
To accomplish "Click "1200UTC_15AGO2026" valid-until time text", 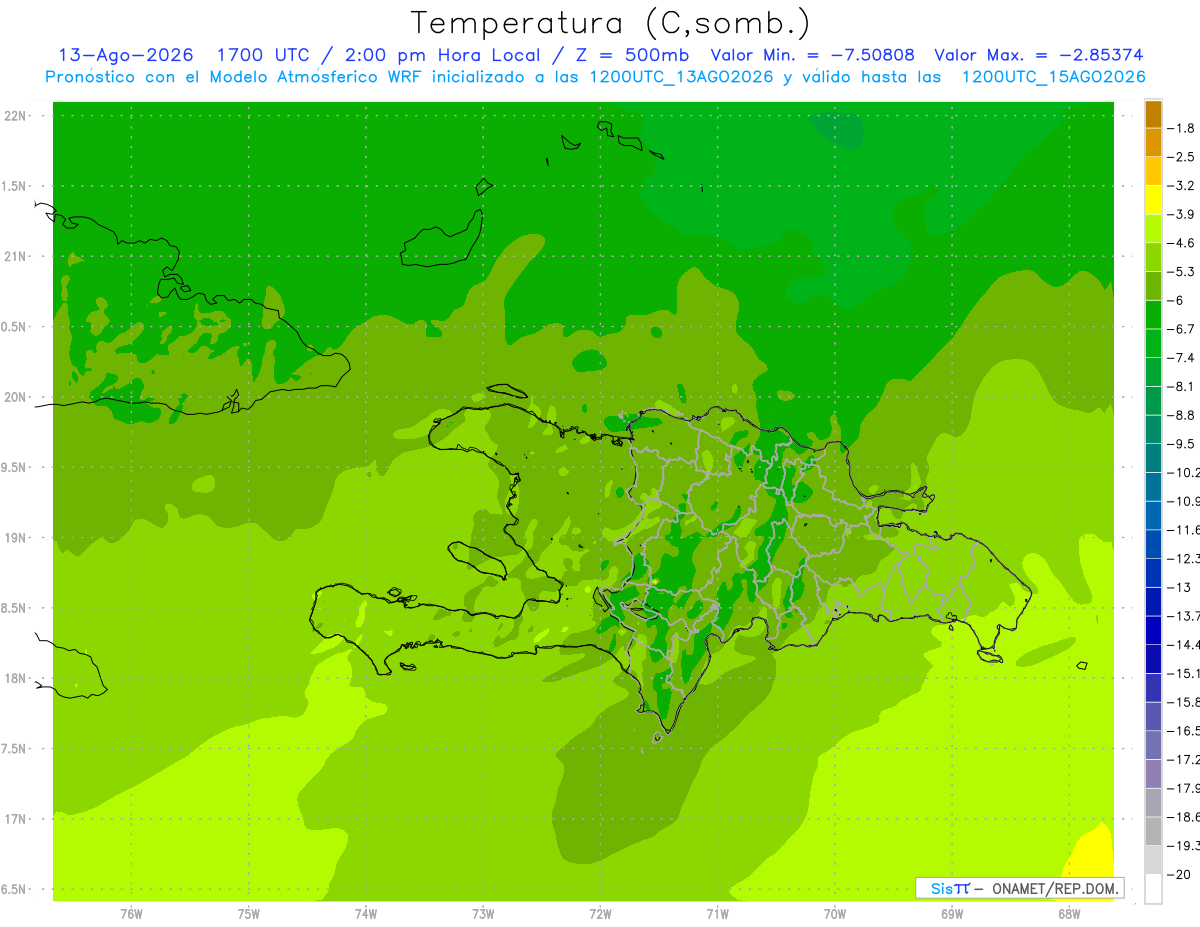I will point(1053,77).
